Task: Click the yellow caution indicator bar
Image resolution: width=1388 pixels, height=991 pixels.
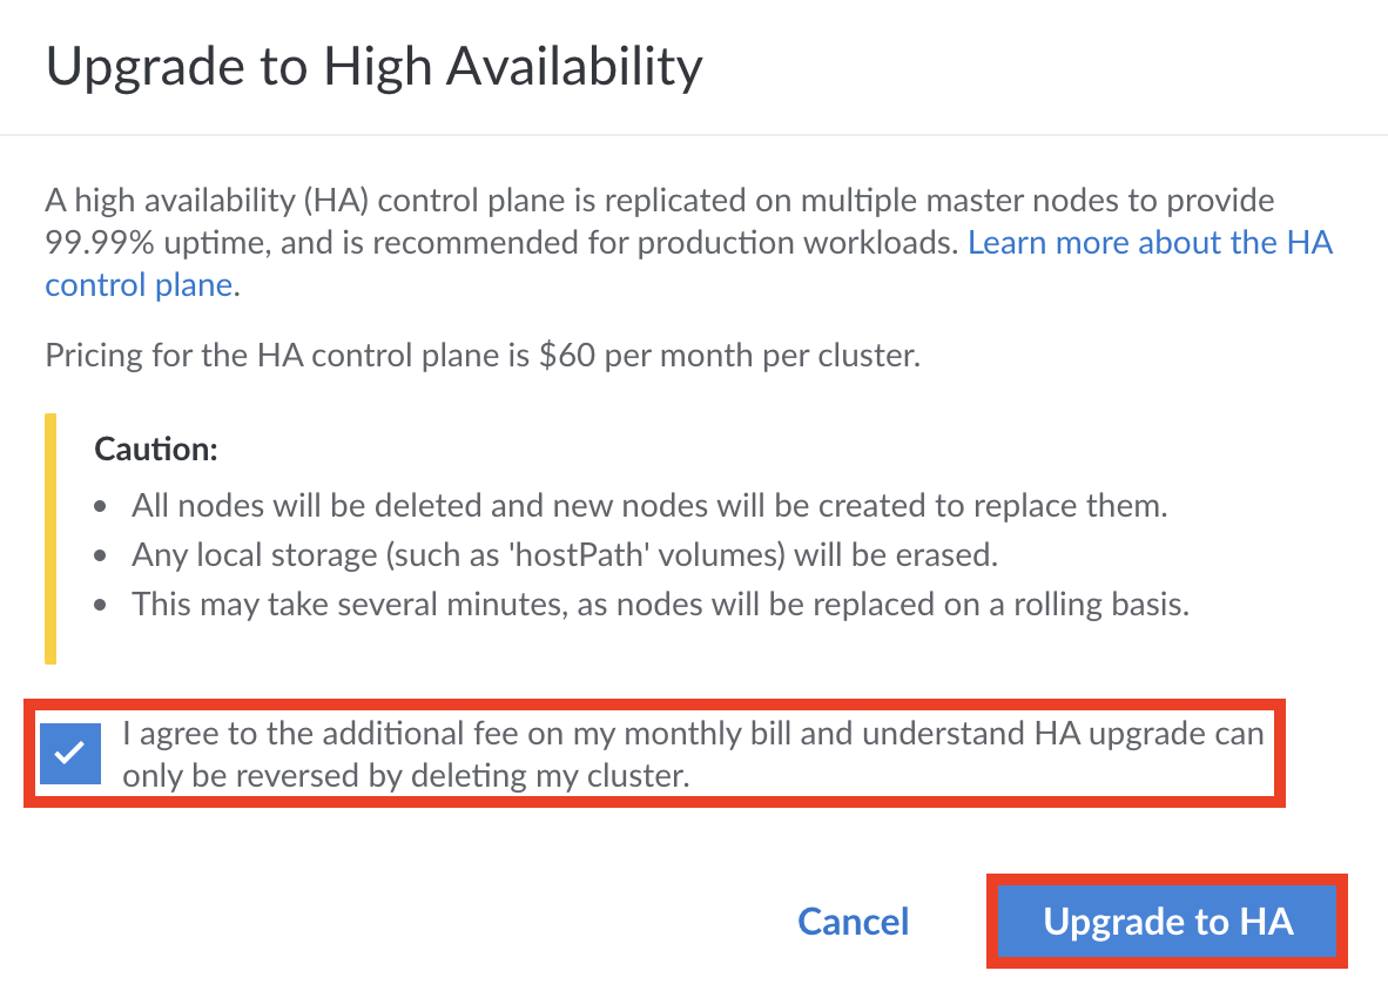Action: [51, 535]
